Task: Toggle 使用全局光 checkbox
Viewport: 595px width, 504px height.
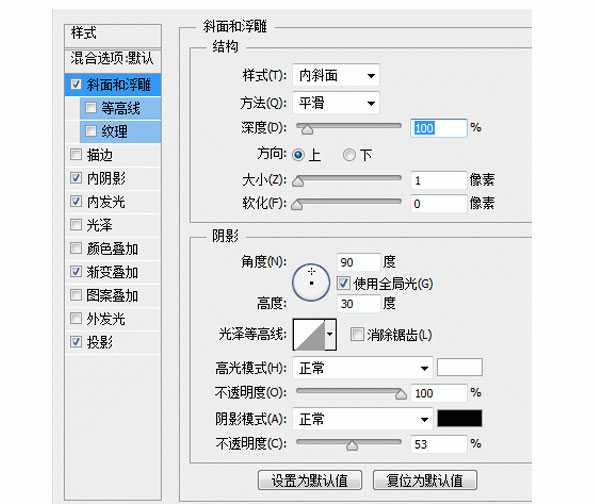Action: pos(343,283)
